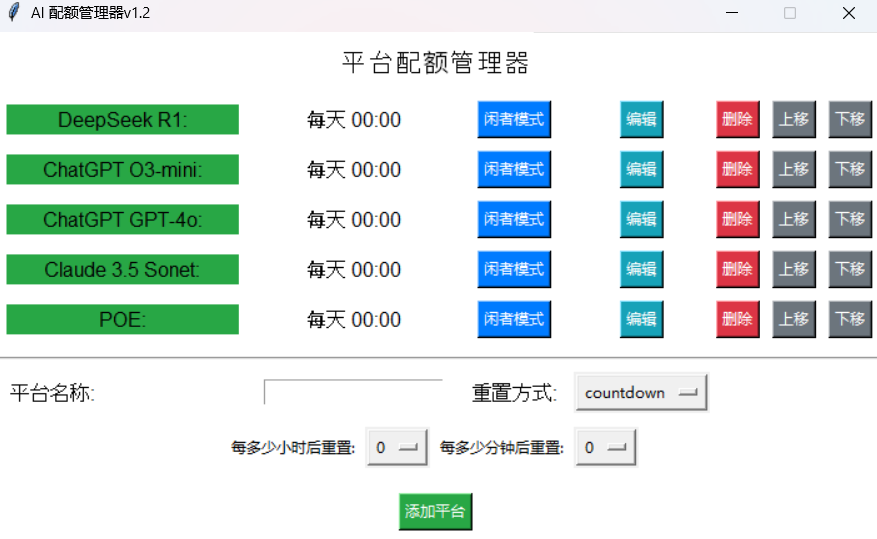The height and width of the screenshot is (539, 877).
Task: Click the 每多少分钟后重置 label
Action: pos(502,447)
